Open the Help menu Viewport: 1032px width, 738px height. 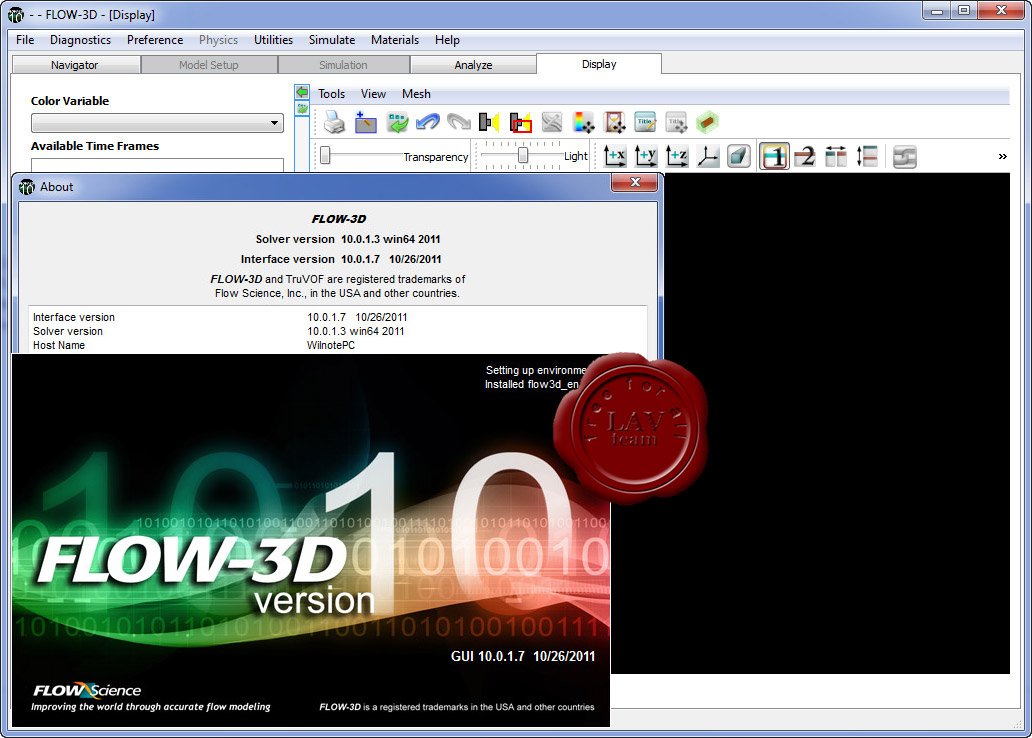point(447,40)
